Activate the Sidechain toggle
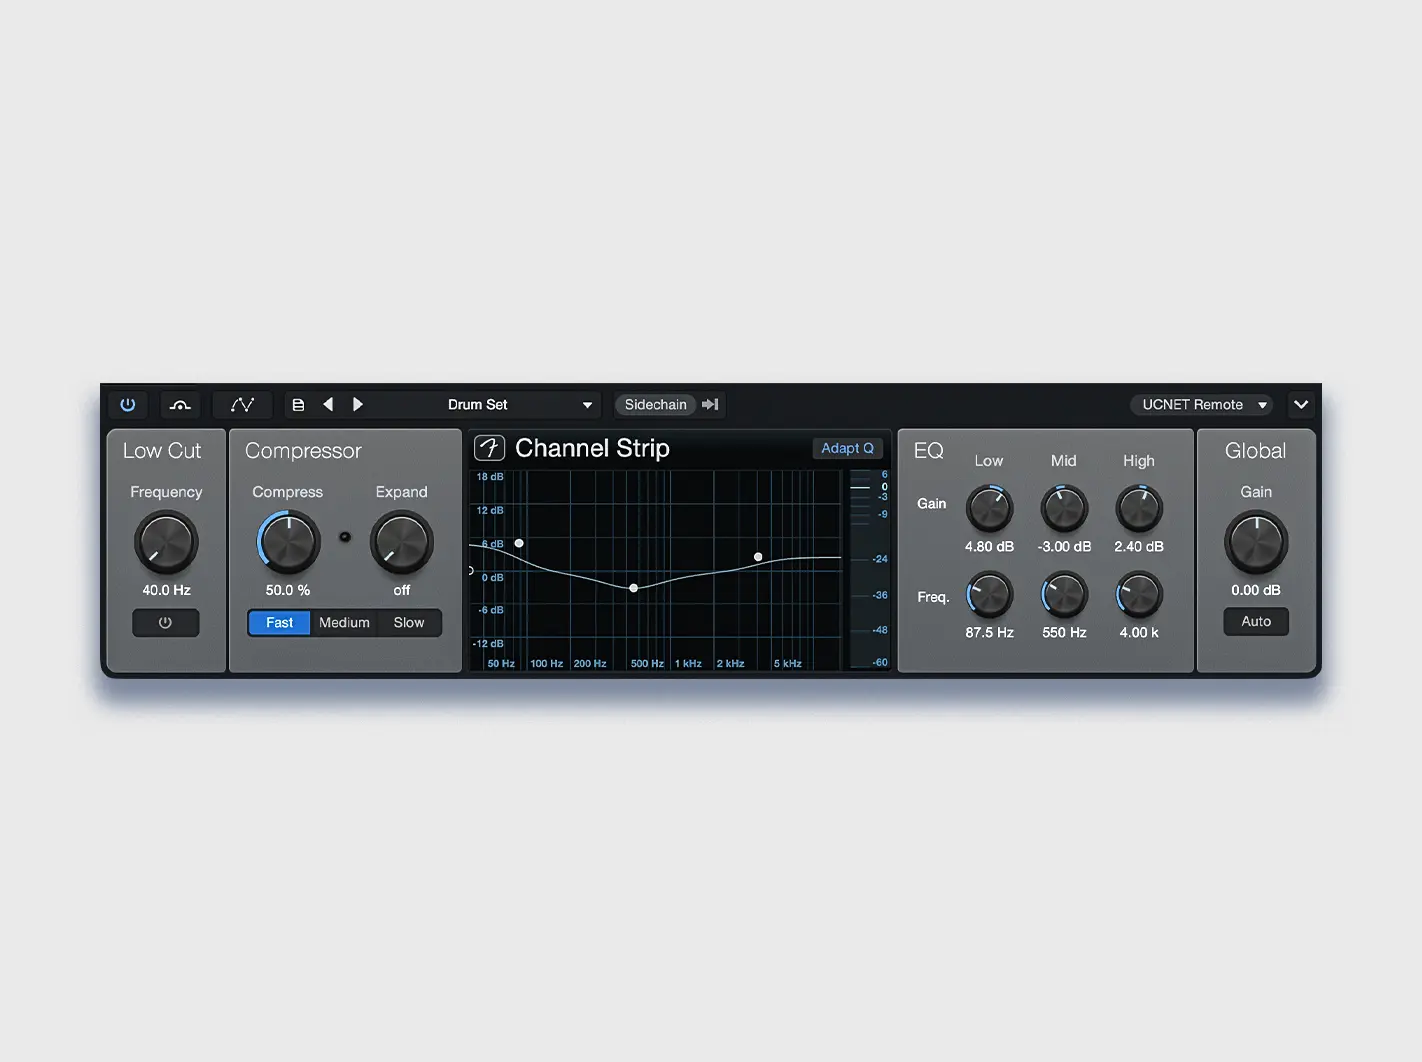1422x1062 pixels. (655, 404)
